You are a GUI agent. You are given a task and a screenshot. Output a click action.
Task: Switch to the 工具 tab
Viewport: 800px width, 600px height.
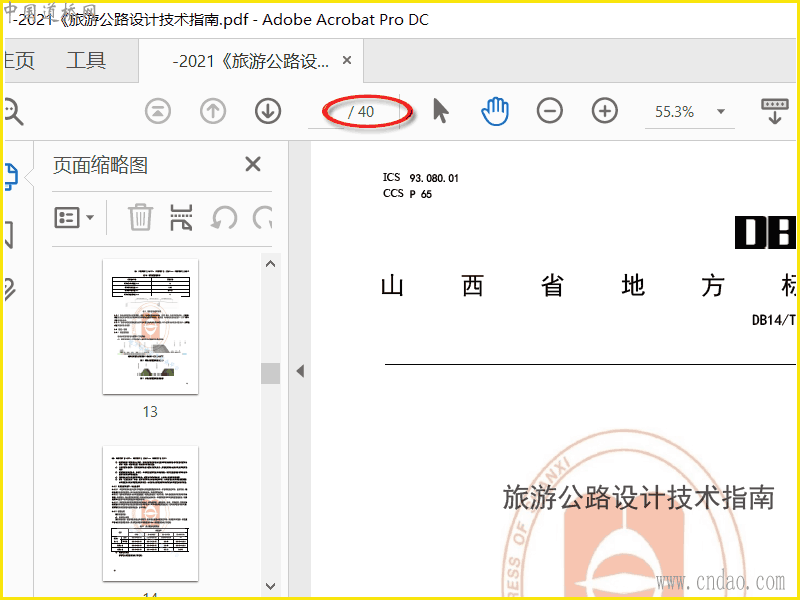[86, 61]
